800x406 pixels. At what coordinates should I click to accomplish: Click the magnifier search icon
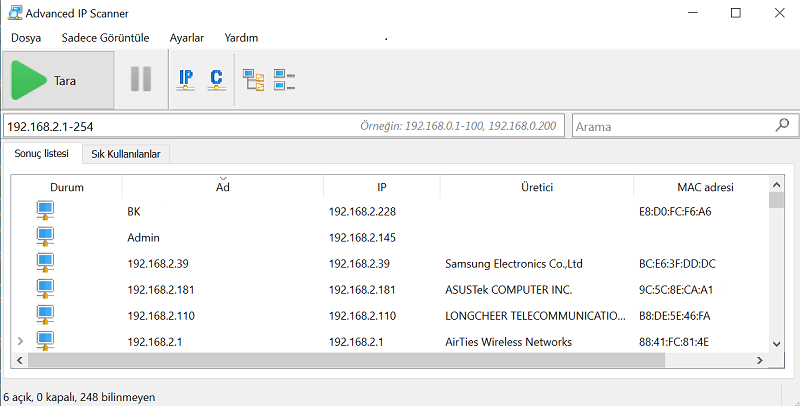[x=782, y=125]
